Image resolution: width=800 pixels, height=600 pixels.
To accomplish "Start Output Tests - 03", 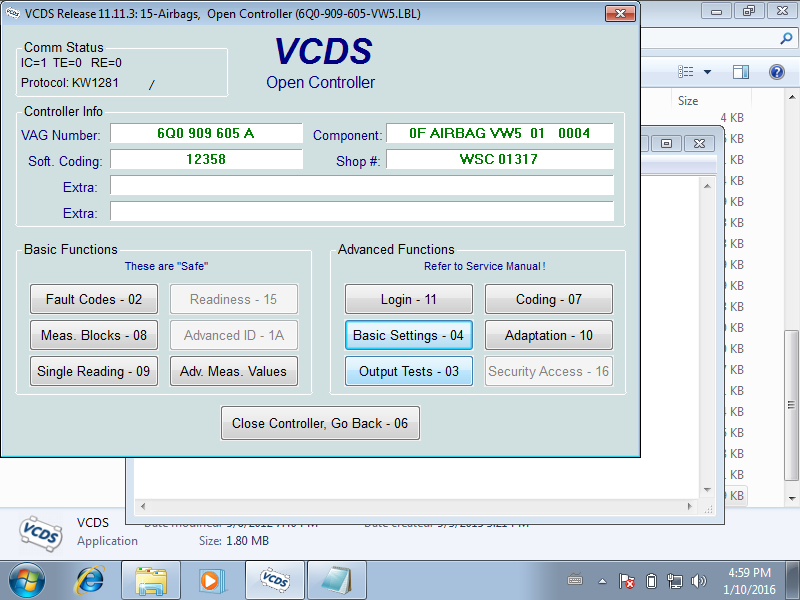I will [x=408, y=371].
